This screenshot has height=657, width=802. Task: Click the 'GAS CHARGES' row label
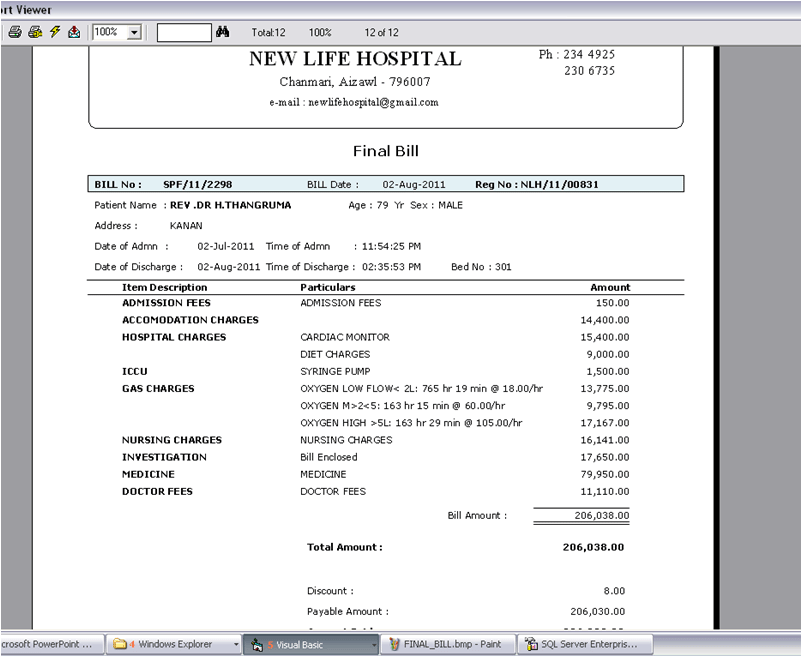(158, 389)
